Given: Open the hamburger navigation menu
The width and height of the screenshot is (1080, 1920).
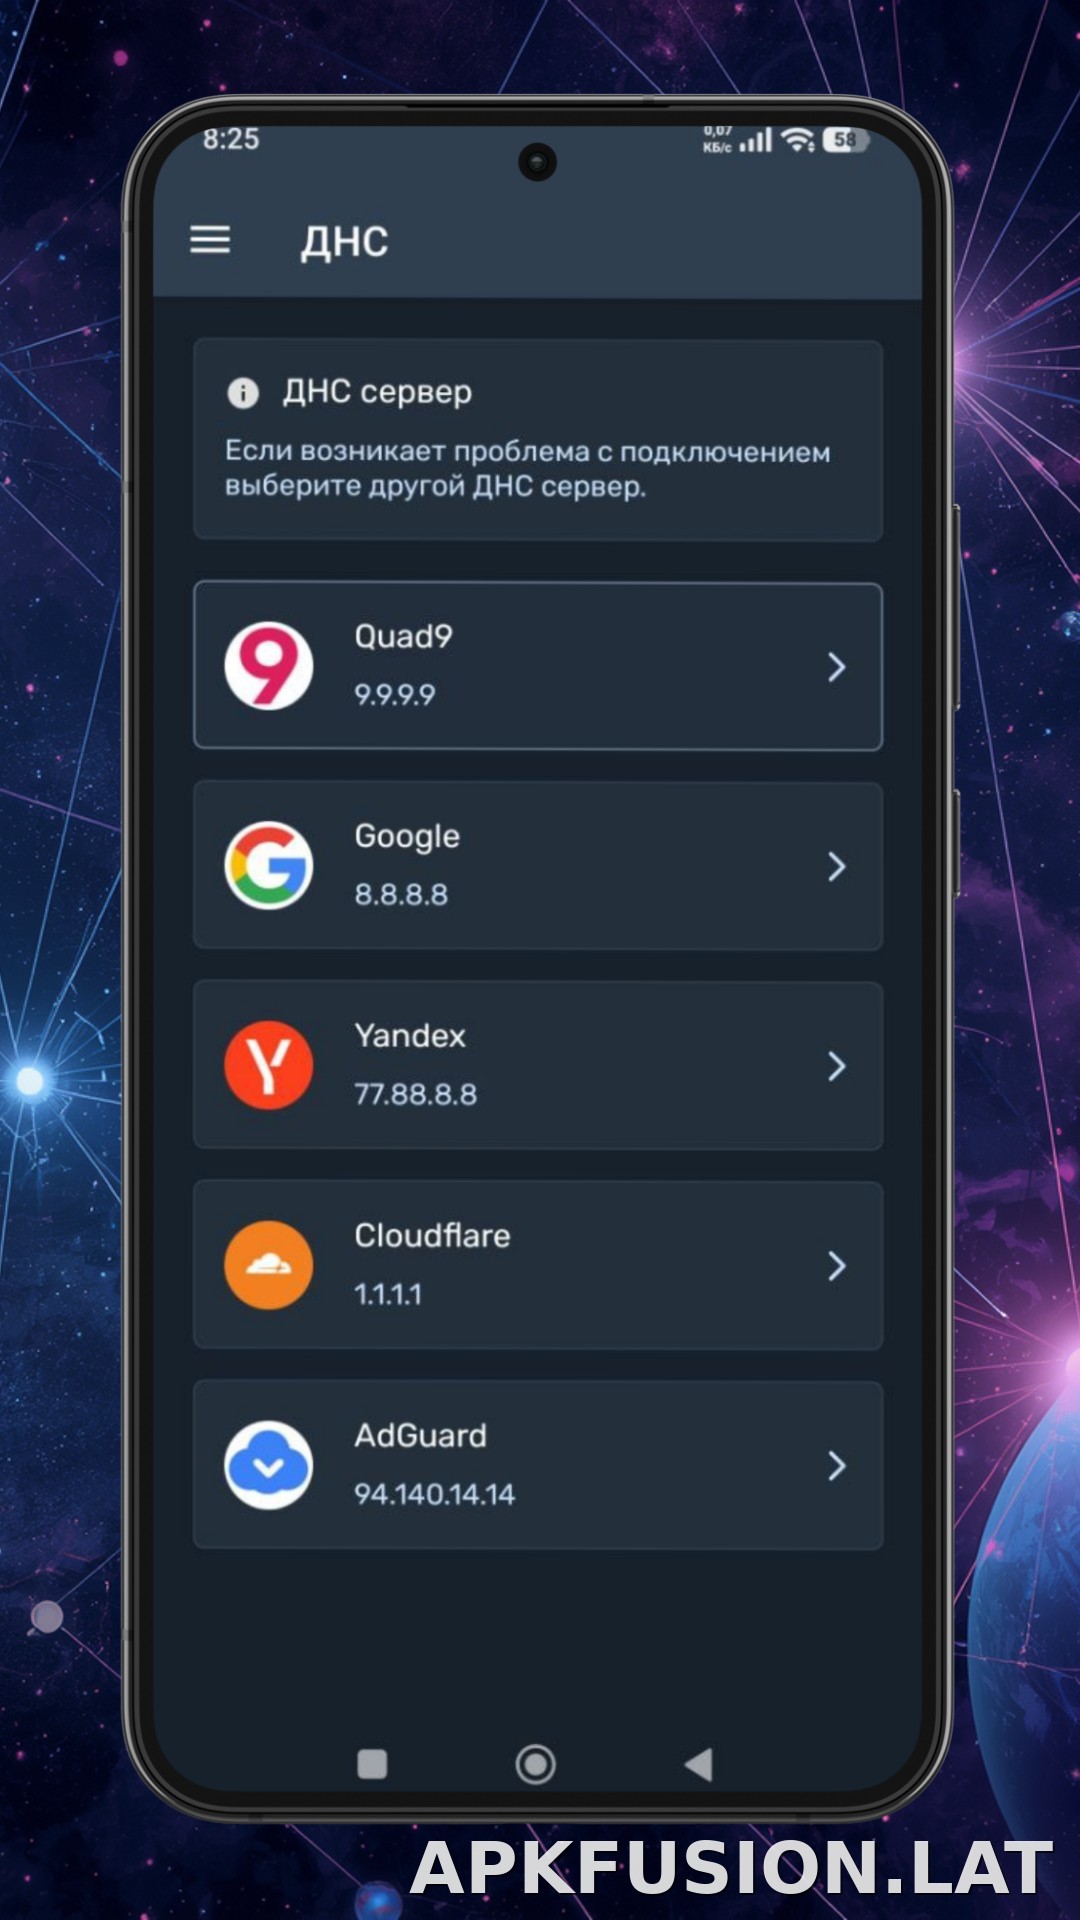Looking at the screenshot, I should [x=210, y=240].
